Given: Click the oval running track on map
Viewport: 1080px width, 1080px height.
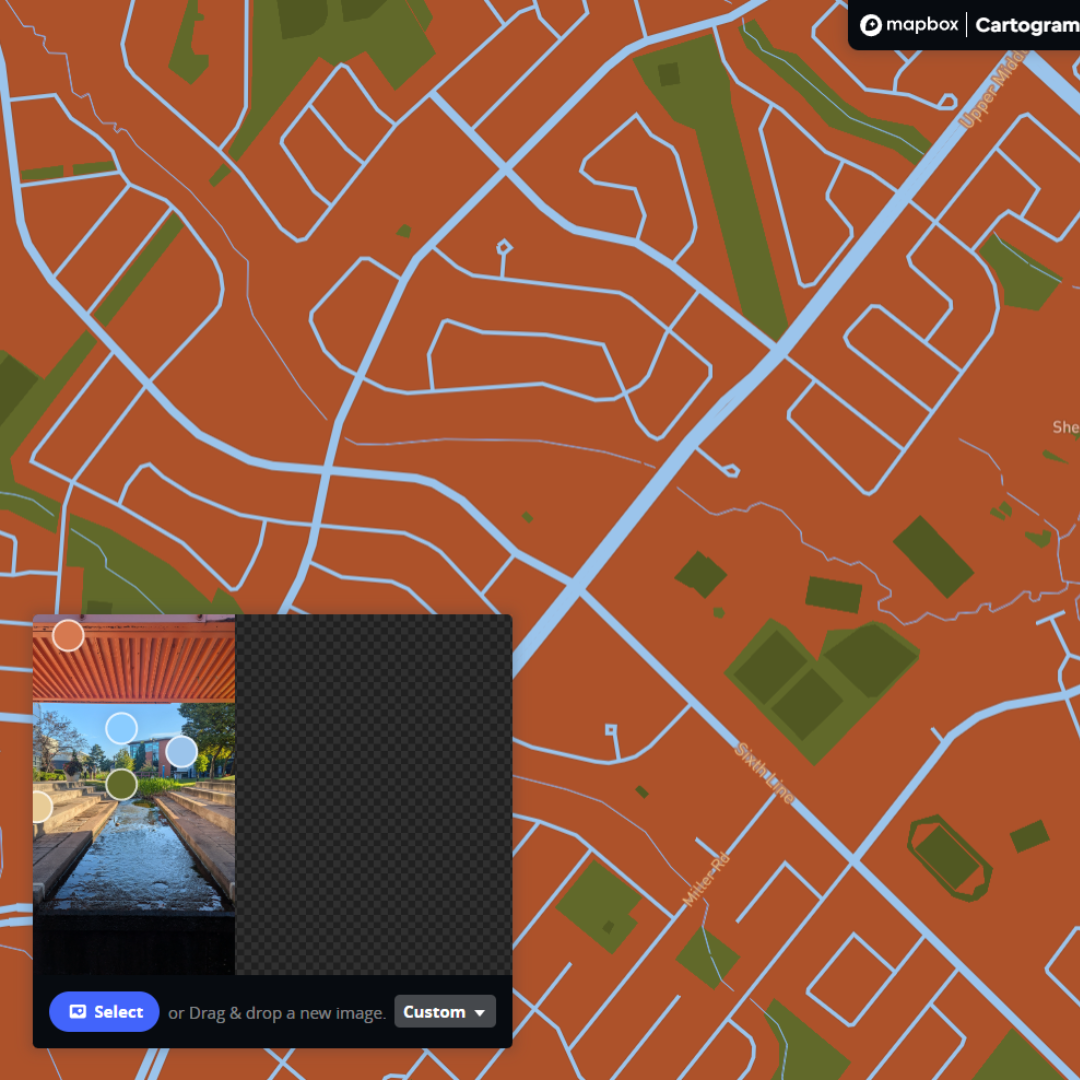Looking at the screenshot, I should click(948, 857).
